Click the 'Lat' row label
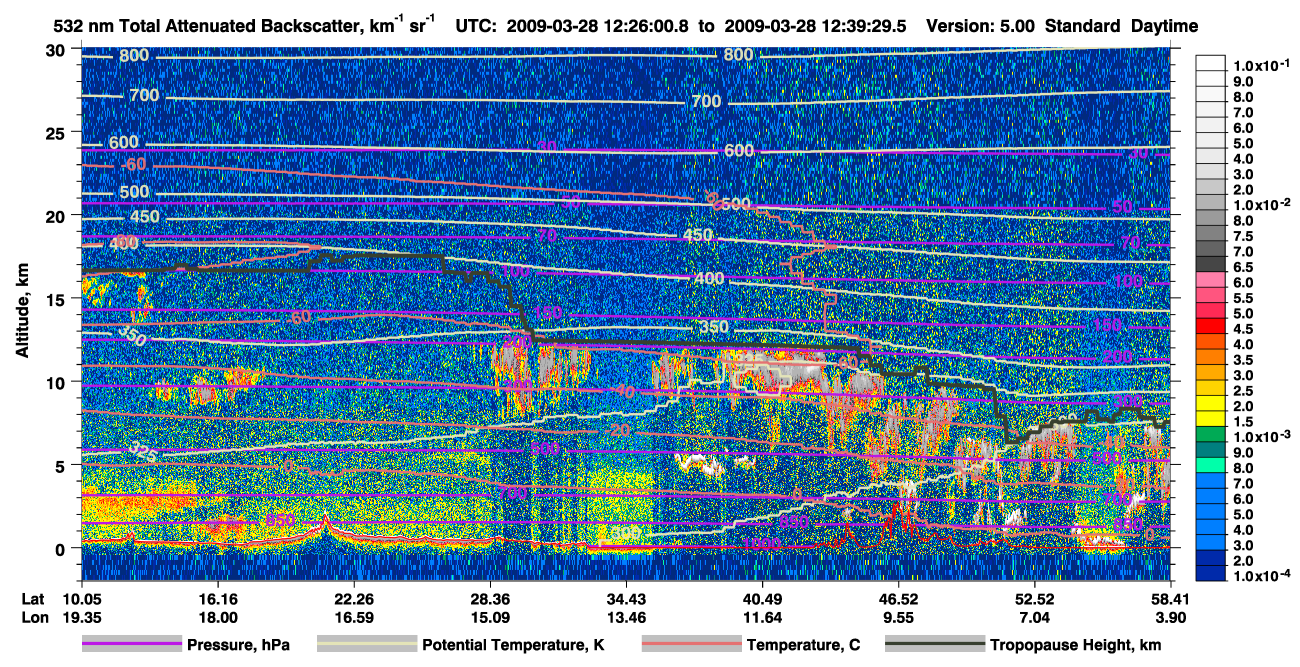The width and height of the screenshot is (1300, 667). pyautogui.click(x=33, y=600)
